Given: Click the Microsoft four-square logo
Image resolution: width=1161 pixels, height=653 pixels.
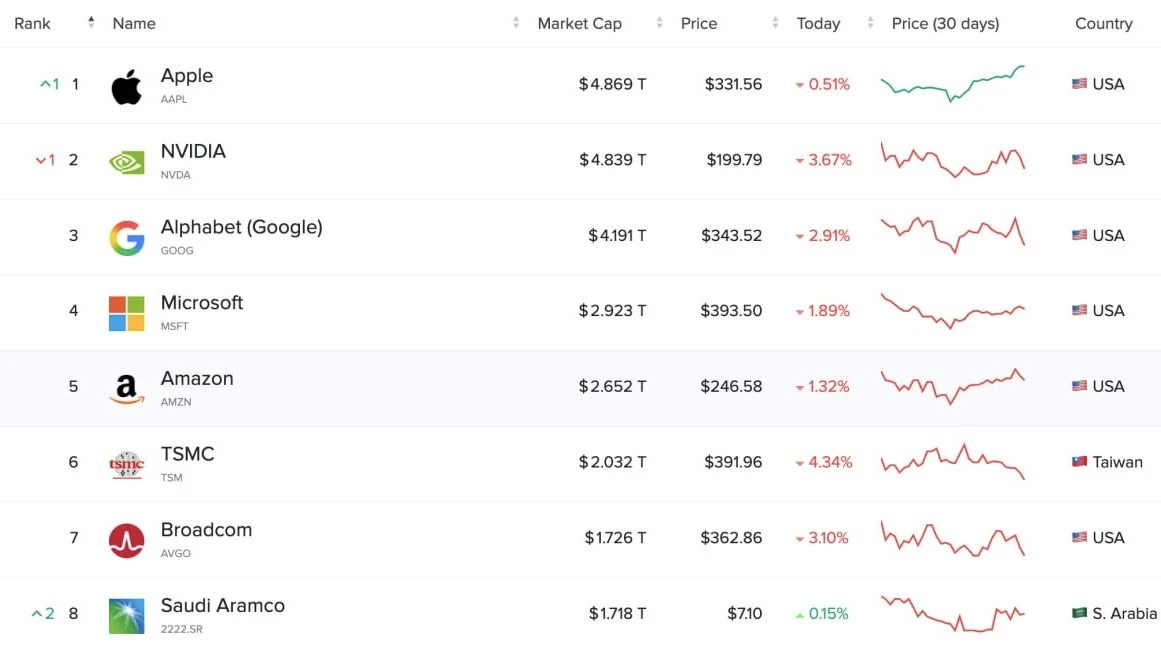Looking at the screenshot, I should [x=127, y=313].
